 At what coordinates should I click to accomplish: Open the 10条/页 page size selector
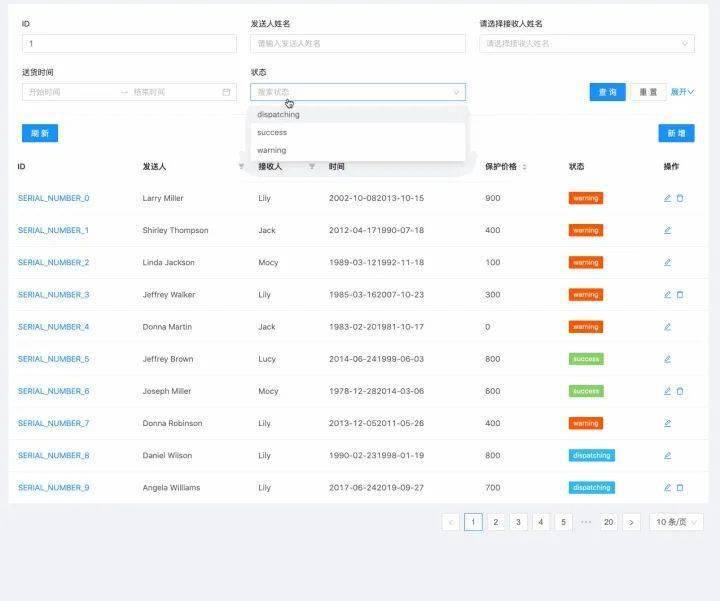point(676,522)
